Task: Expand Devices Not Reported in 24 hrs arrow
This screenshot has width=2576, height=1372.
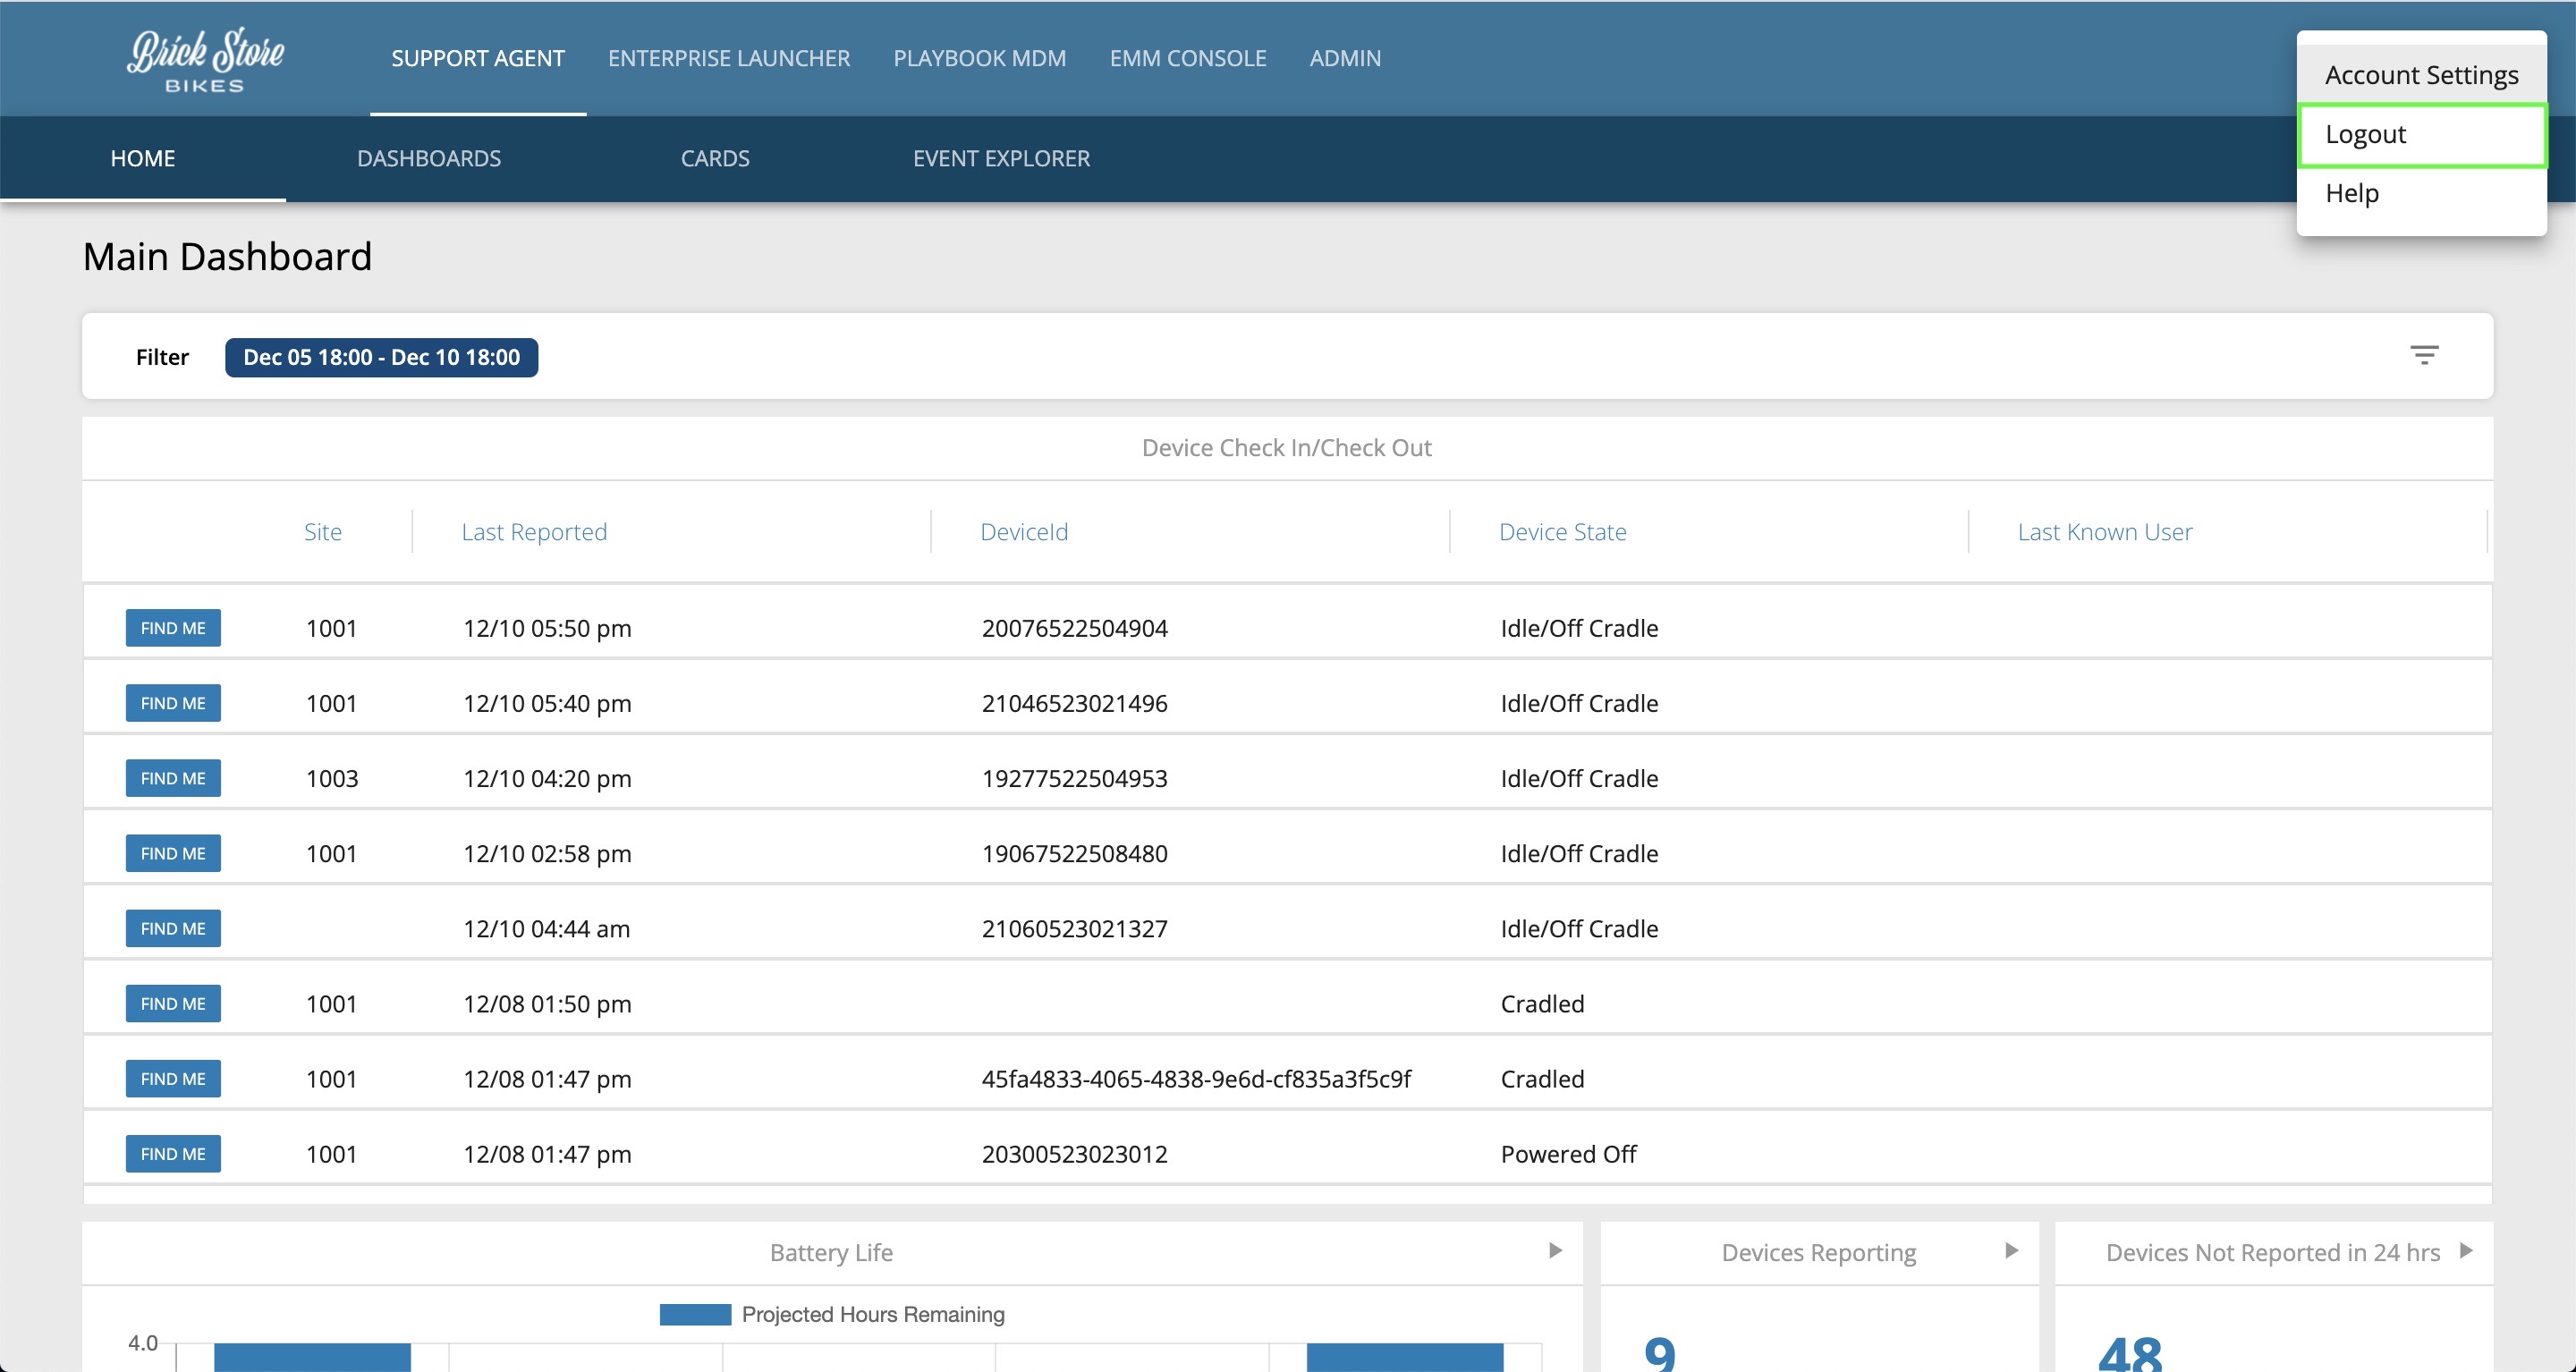Action: (2466, 1251)
